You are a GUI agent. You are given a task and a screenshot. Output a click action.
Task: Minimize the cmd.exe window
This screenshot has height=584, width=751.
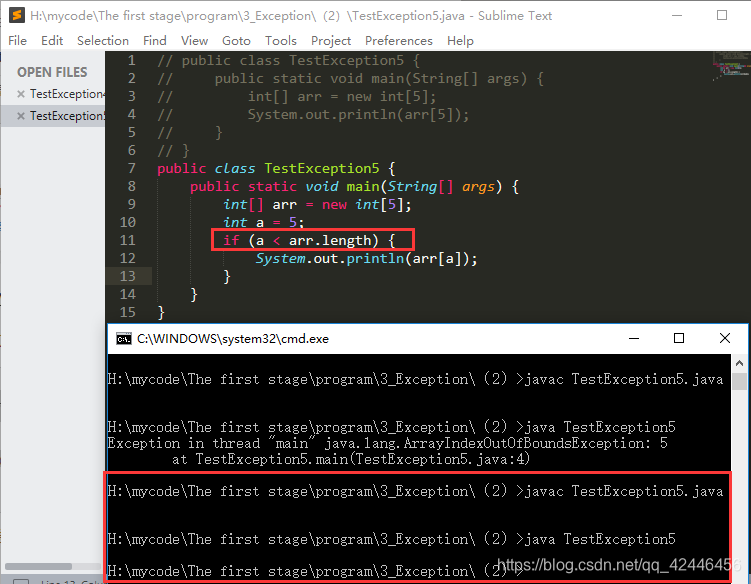coord(634,338)
